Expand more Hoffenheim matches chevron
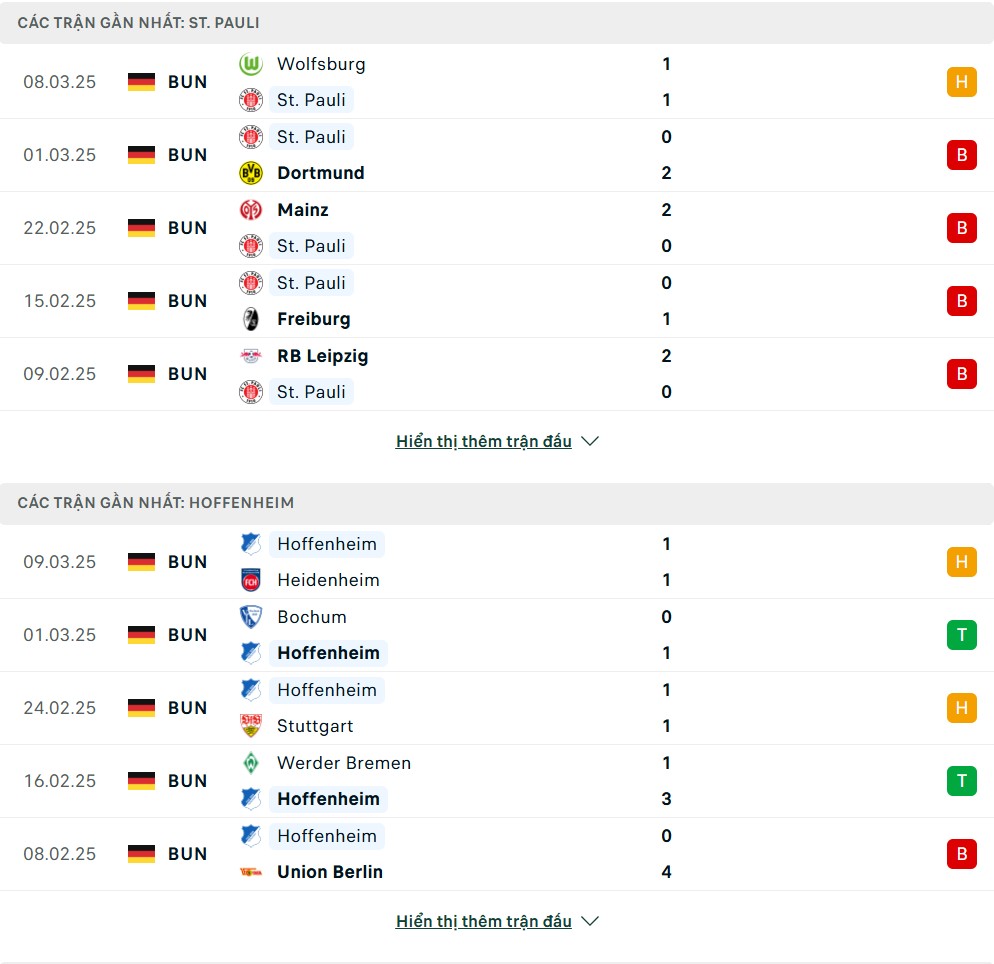The image size is (994, 964). click(x=590, y=921)
